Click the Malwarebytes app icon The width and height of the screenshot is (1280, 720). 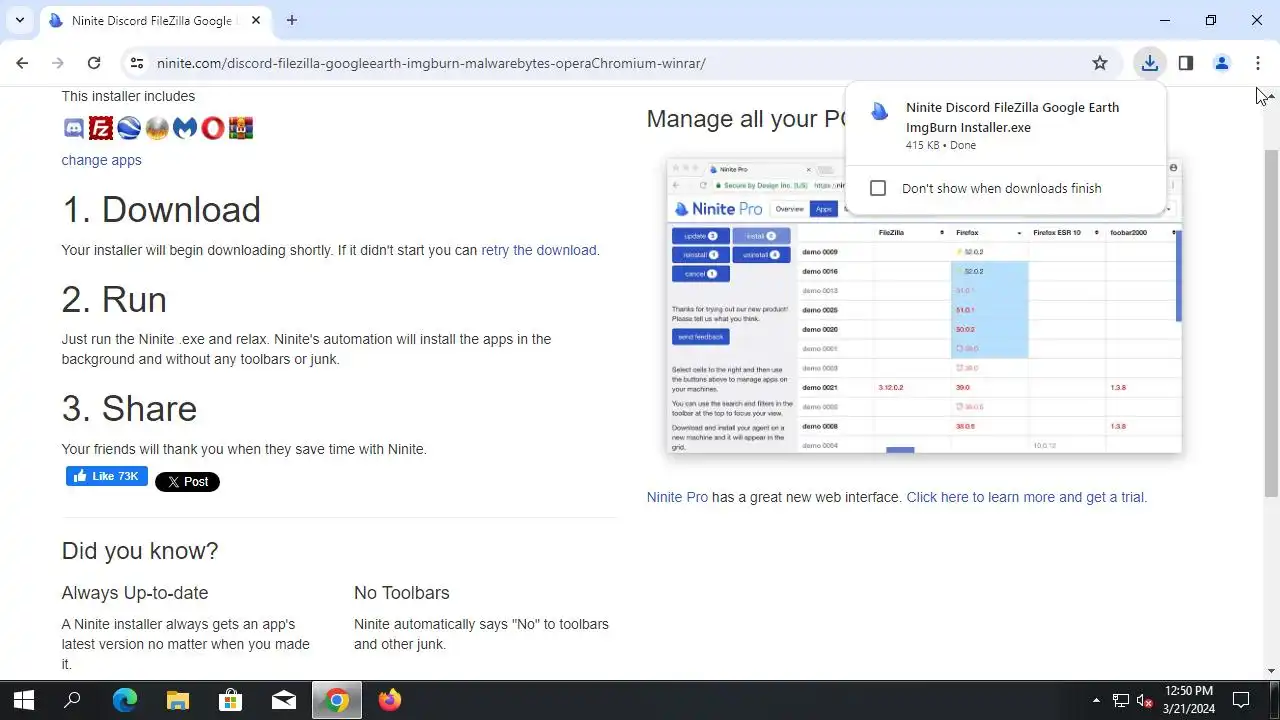pos(185,128)
